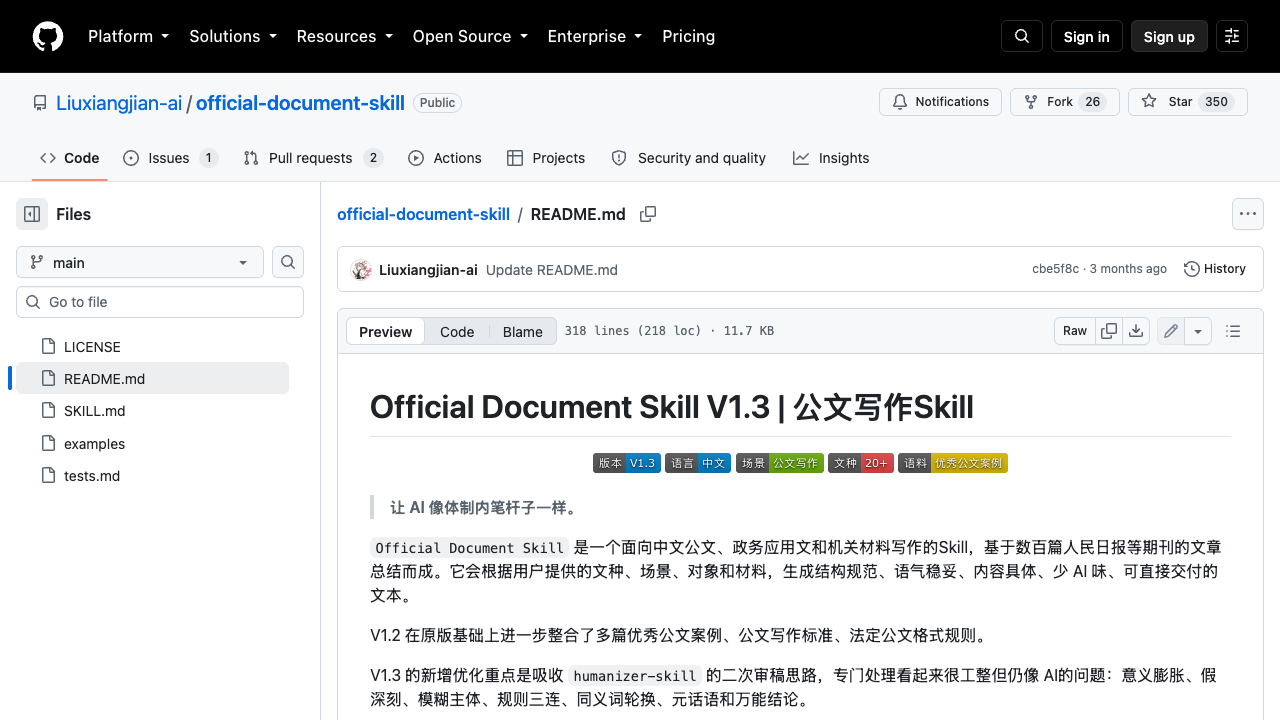Expand the Resources dropdown menu
The height and width of the screenshot is (720, 1280).
point(344,36)
